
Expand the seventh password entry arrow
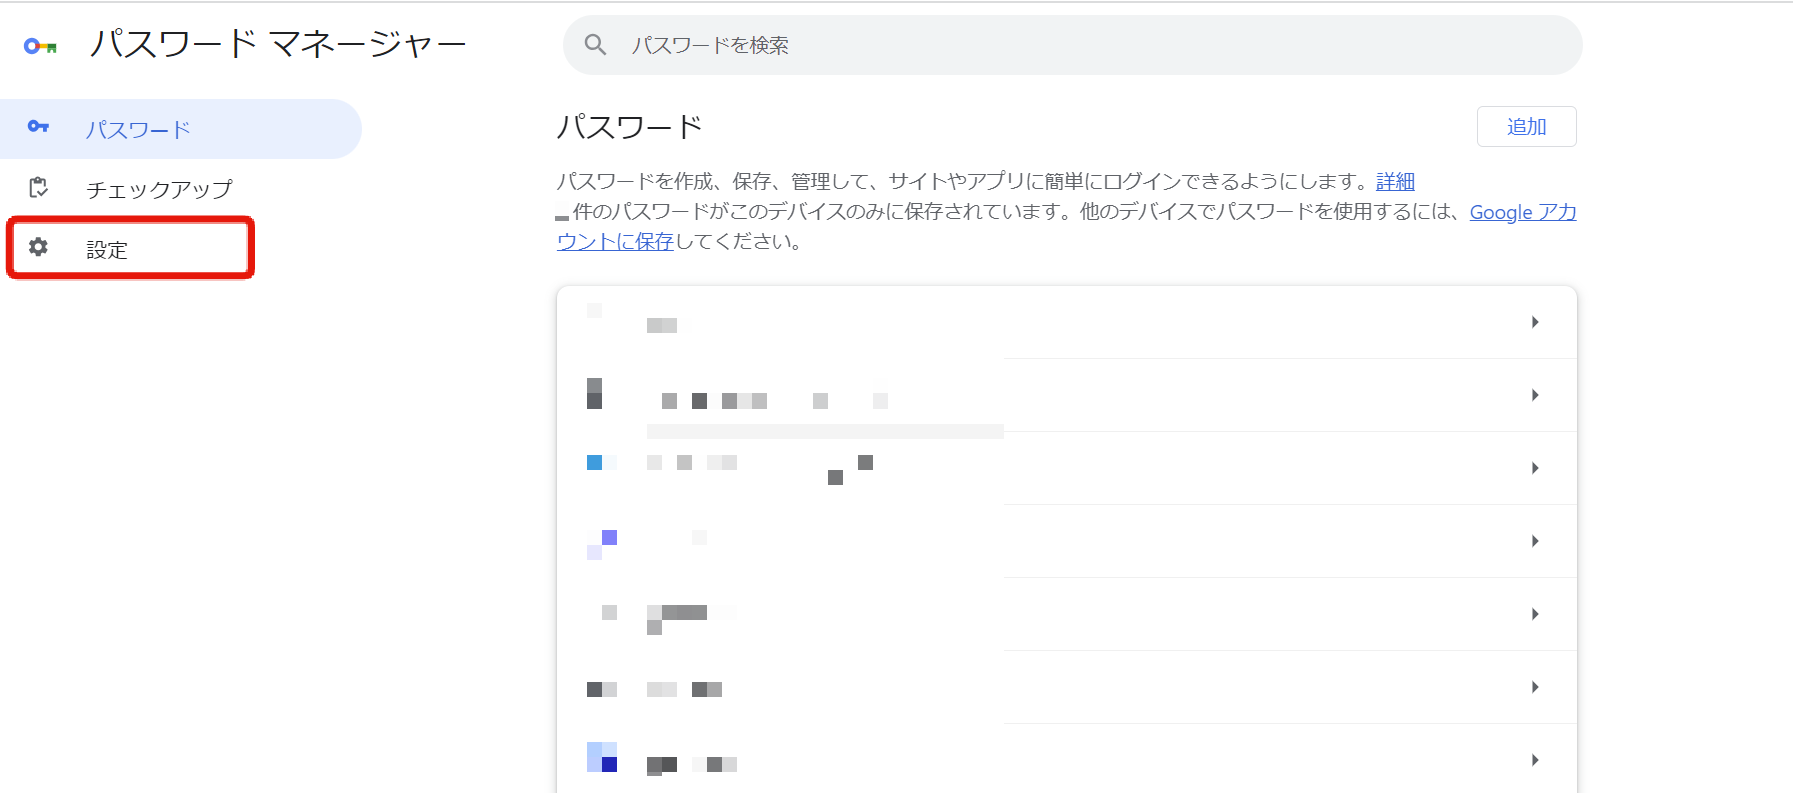click(x=1535, y=760)
